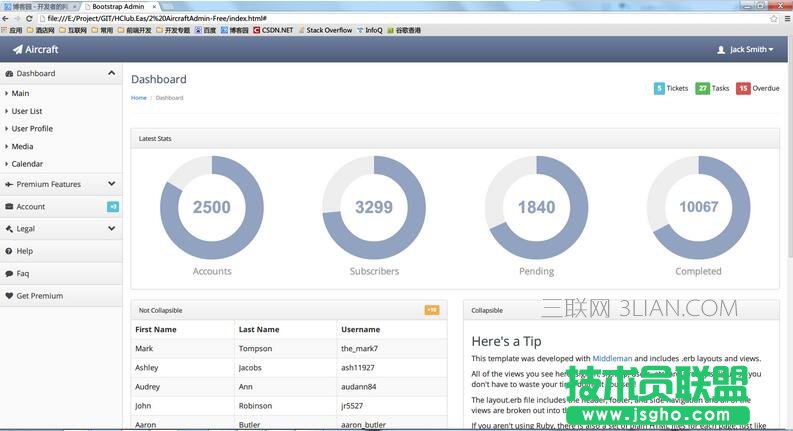The width and height of the screenshot is (793, 431).
Task: Click the Tasks label link
Action: point(720,88)
